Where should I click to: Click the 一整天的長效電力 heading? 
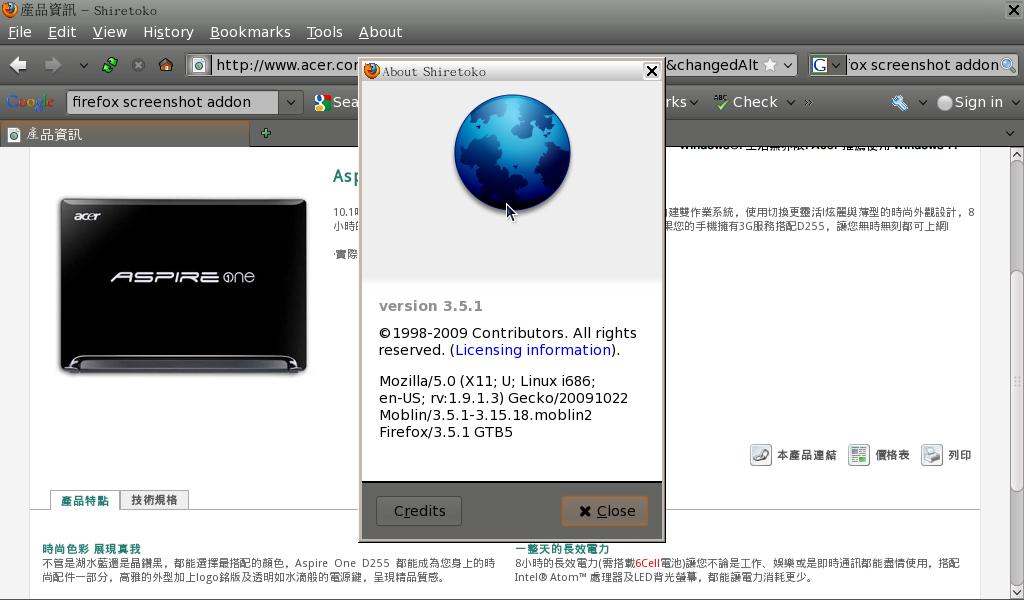point(562,549)
